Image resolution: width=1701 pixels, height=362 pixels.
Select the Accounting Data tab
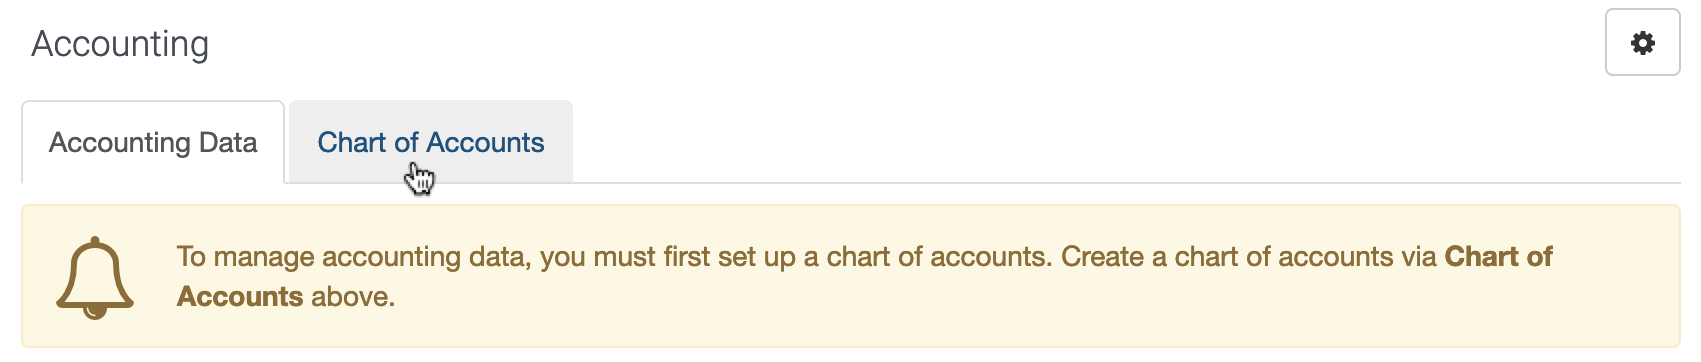coord(153,142)
